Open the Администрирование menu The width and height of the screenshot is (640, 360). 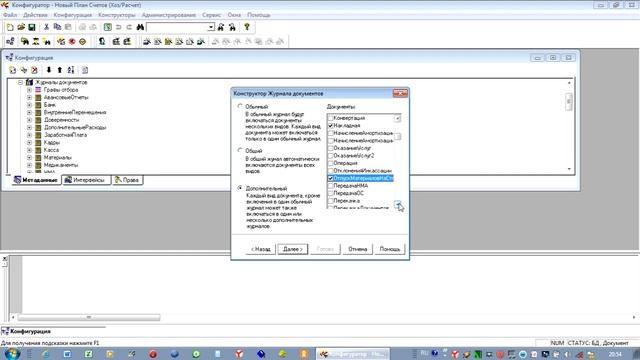169,15
